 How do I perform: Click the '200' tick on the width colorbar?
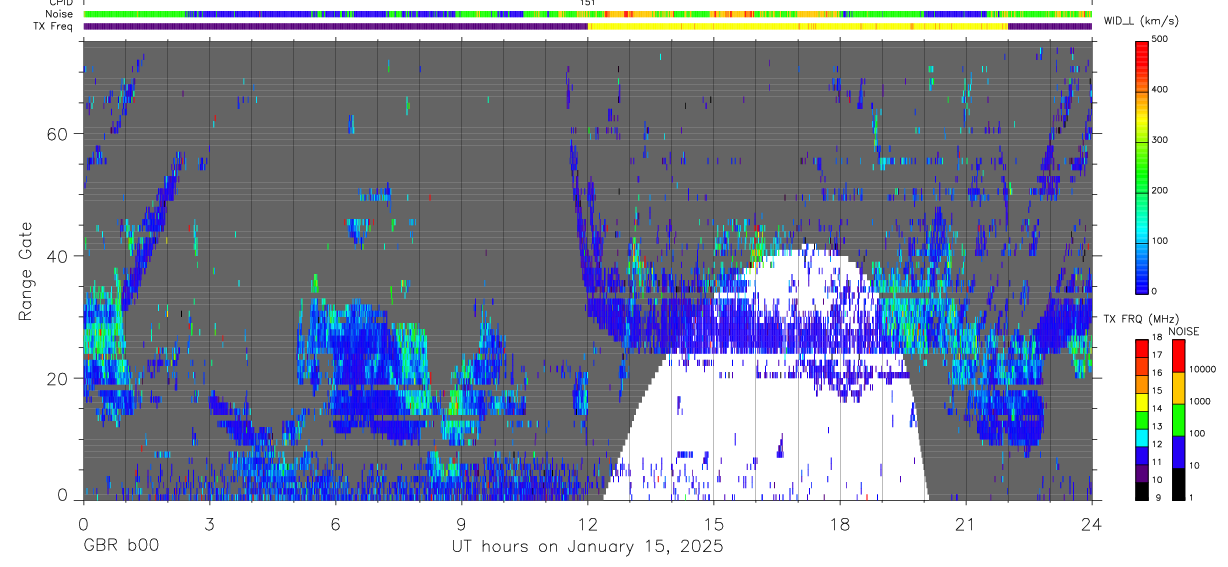click(1161, 191)
